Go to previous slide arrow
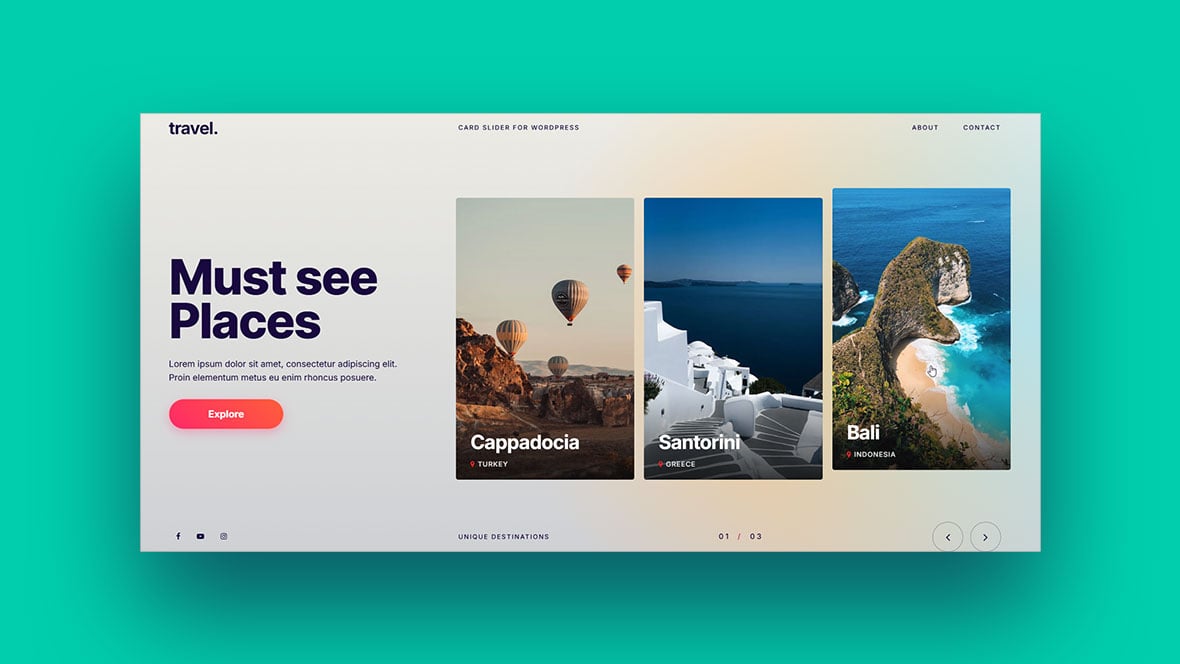The height and width of the screenshot is (664, 1180). [x=947, y=537]
